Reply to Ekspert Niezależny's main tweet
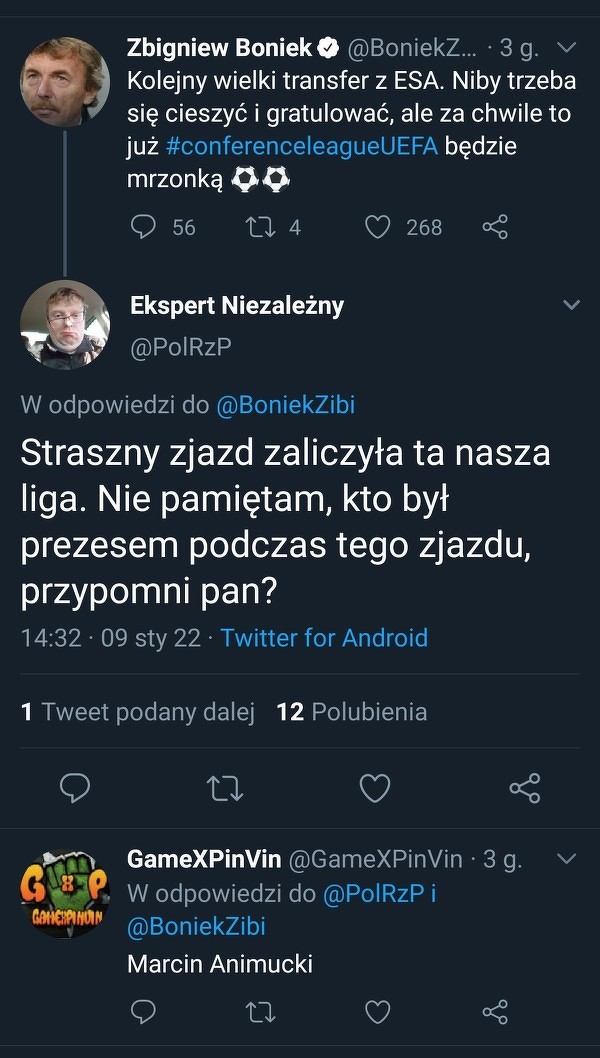The height and width of the screenshot is (1058, 600). [x=75, y=788]
